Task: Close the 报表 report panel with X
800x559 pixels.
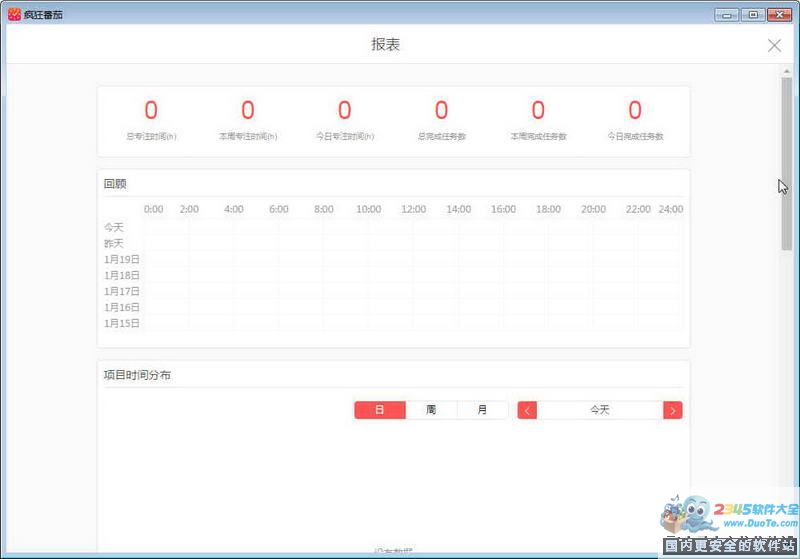Action: (774, 46)
